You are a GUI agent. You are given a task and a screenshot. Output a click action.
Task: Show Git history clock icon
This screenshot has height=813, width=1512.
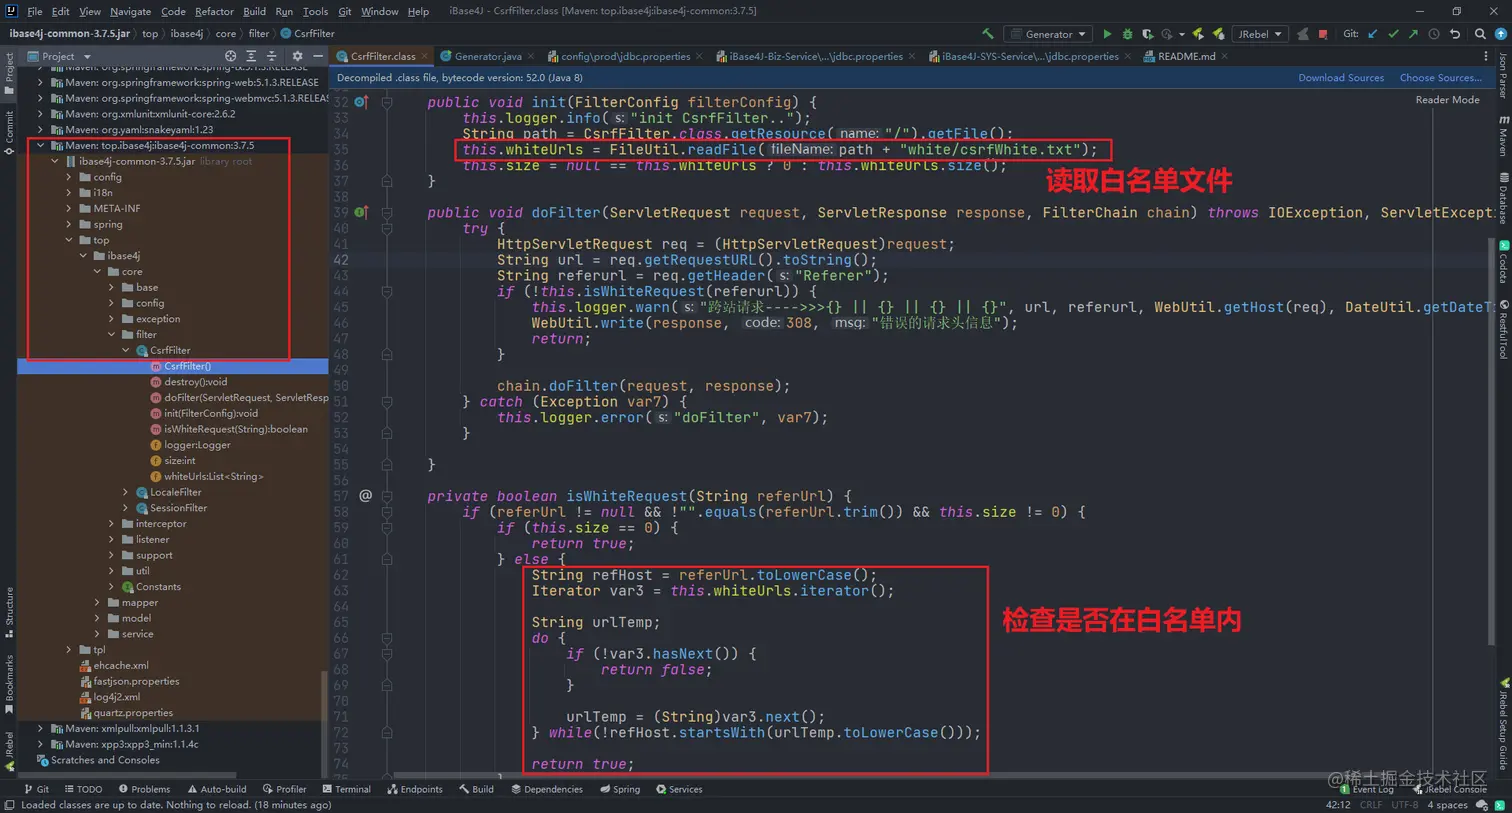(1434, 34)
